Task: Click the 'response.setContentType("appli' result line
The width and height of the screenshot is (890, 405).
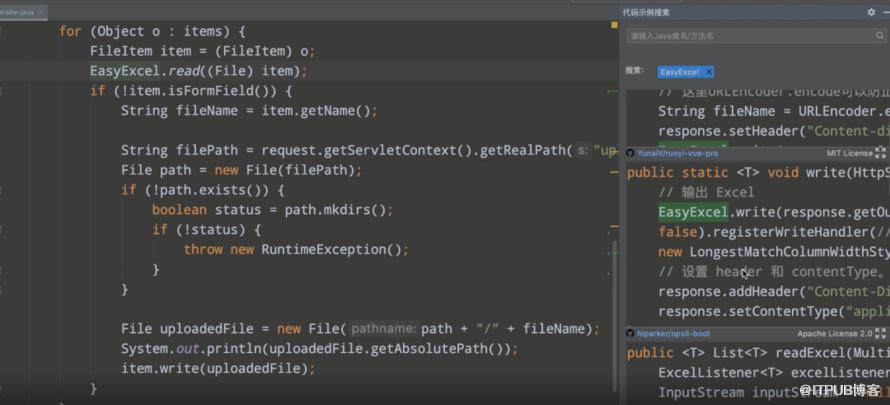Action: click(774, 311)
